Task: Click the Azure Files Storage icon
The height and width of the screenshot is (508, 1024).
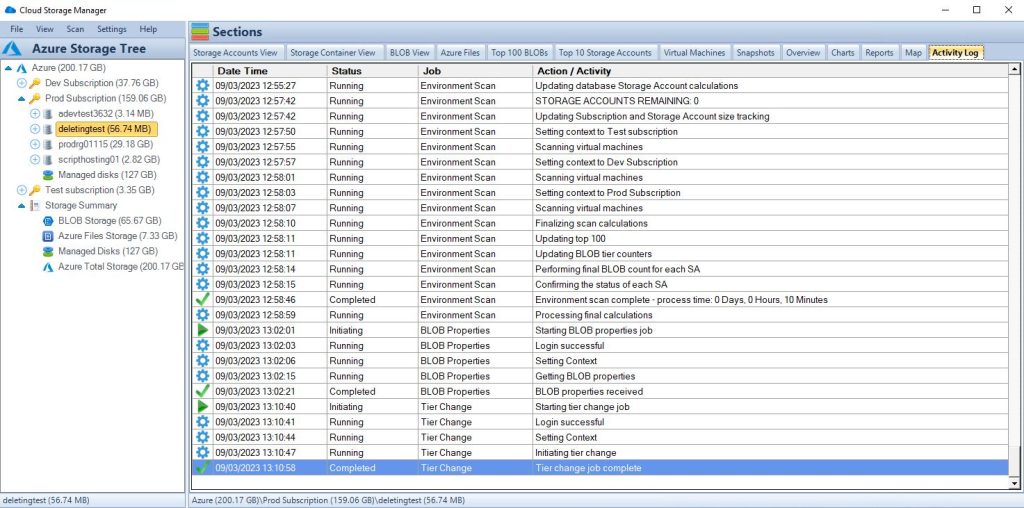Action: (x=48, y=236)
